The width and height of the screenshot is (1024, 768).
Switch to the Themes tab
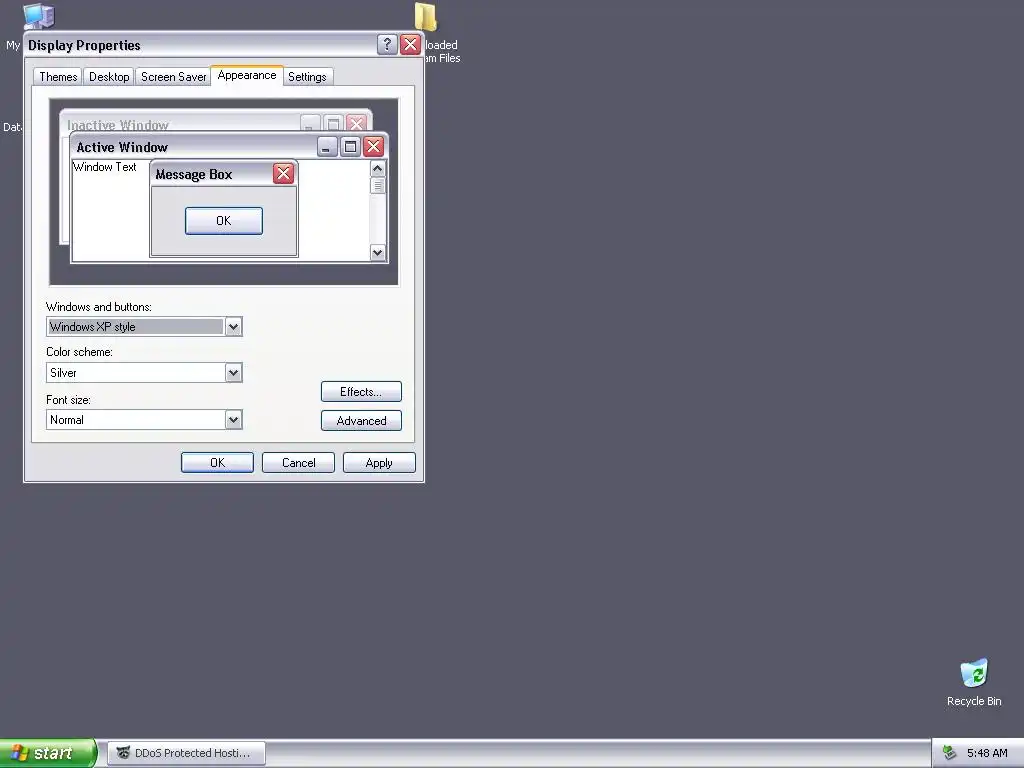(x=58, y=77)
